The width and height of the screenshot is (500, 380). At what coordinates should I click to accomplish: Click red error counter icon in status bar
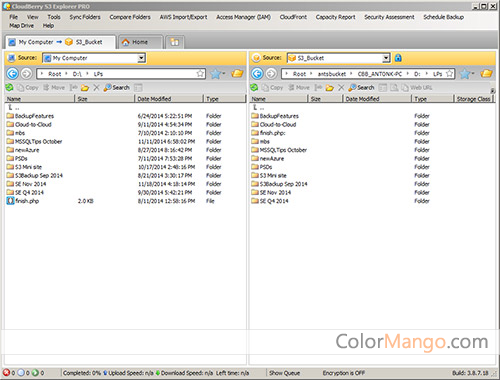[x=6, y=373]
